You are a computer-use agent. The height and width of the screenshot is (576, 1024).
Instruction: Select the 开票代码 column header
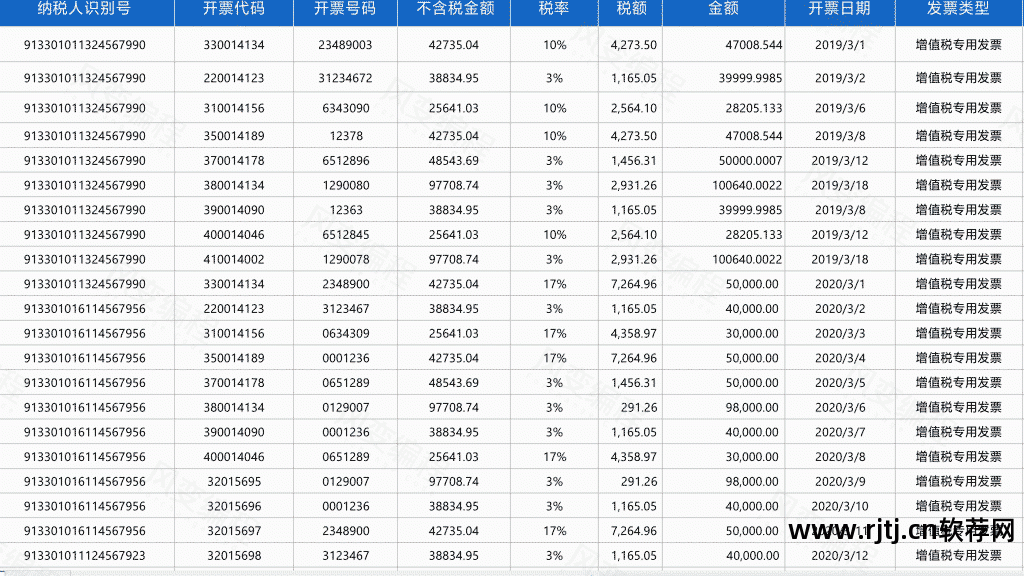tap(234, 8)
